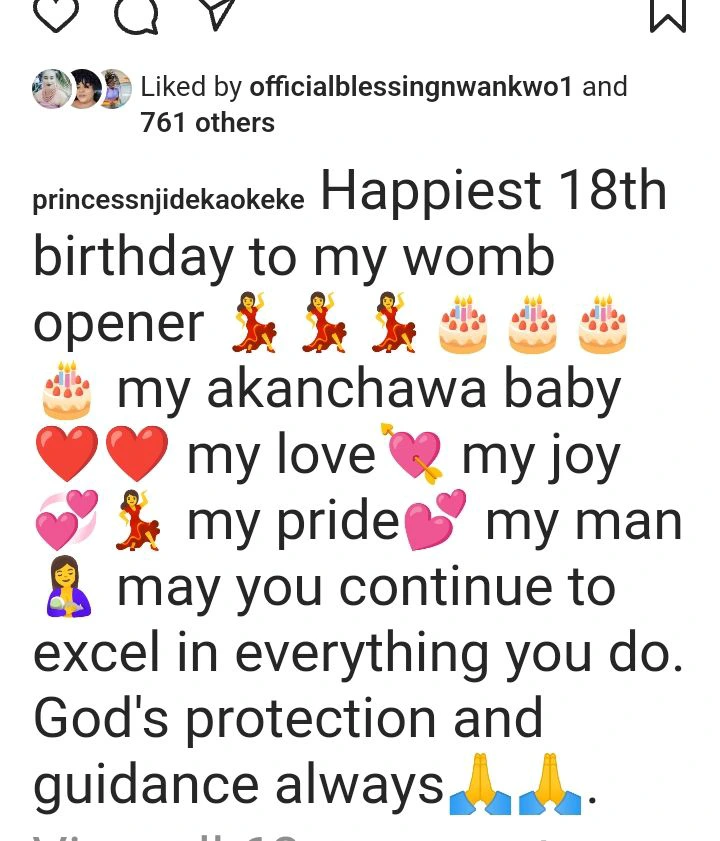
Task: Click cake emoji before 'my akanchawa'
Action: [67, 390]
